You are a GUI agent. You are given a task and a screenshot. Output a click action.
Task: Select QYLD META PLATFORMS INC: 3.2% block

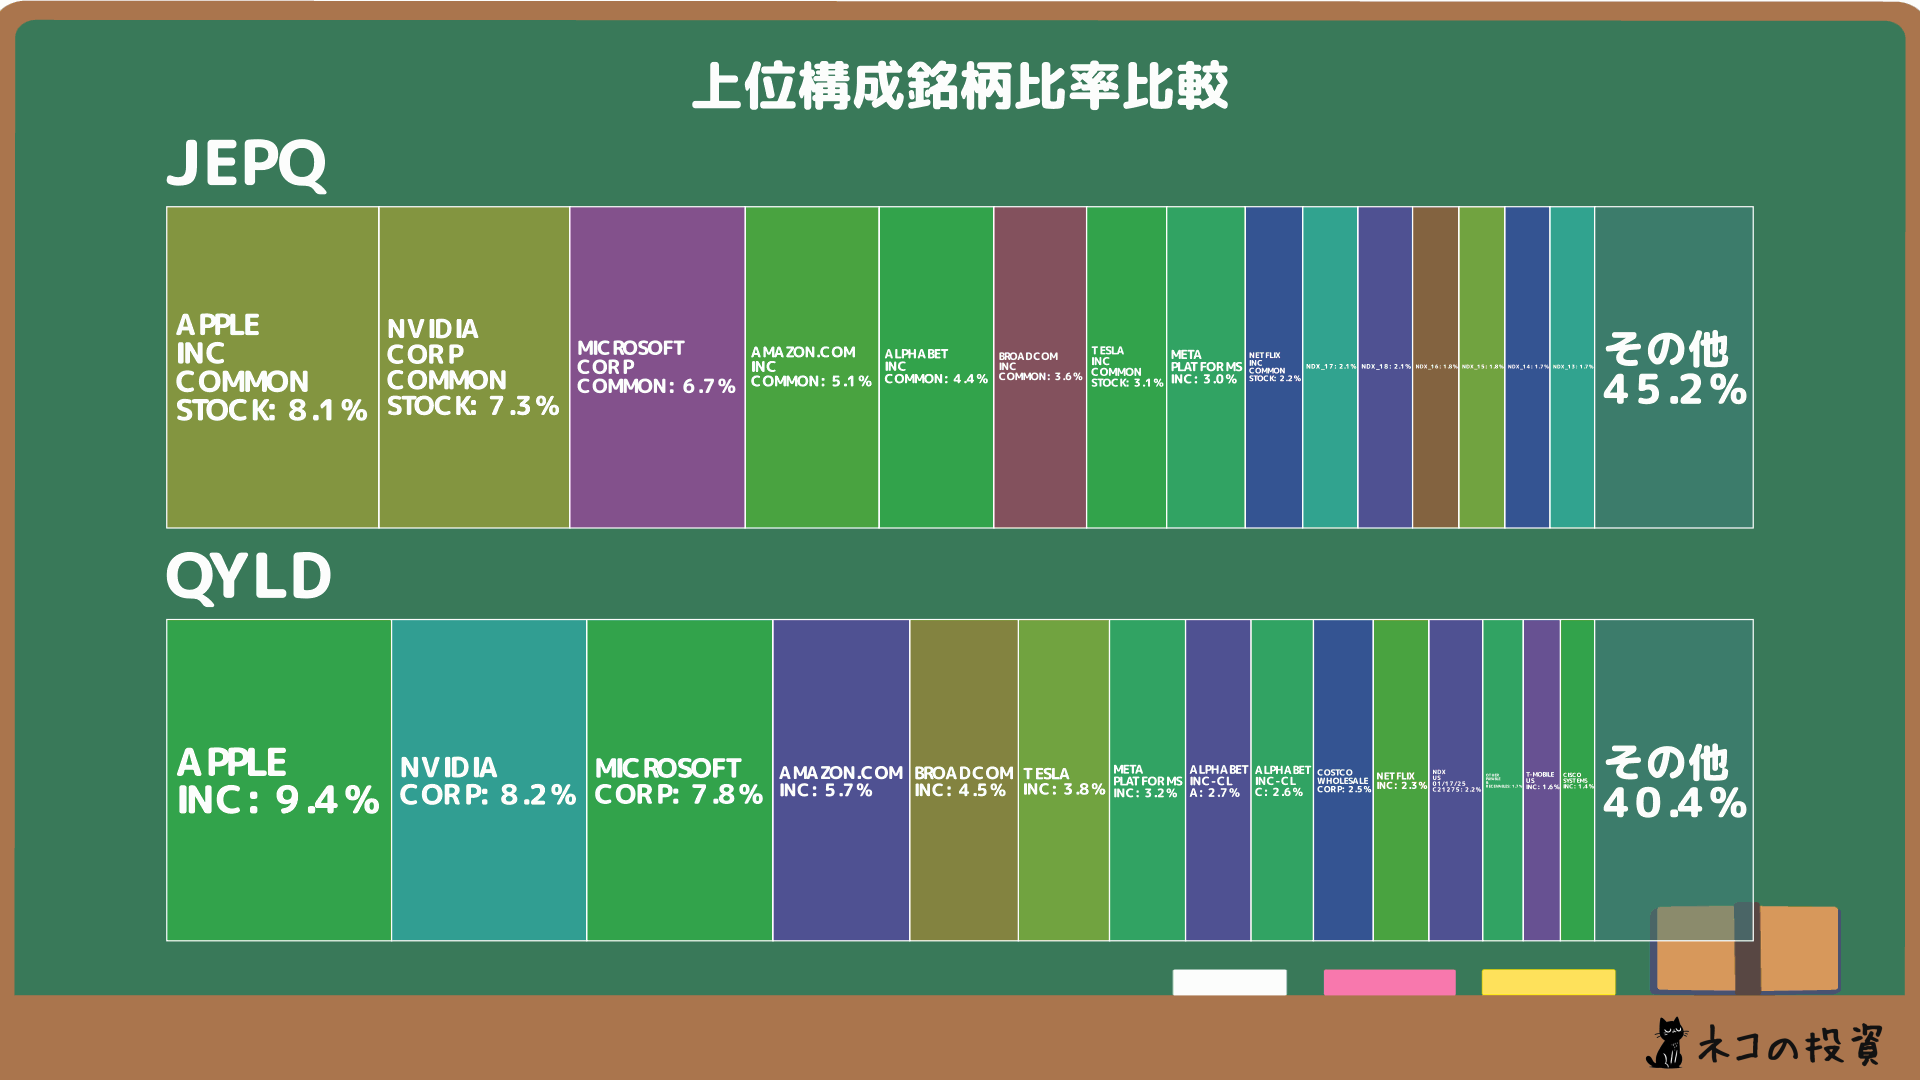click(1148, 780)
